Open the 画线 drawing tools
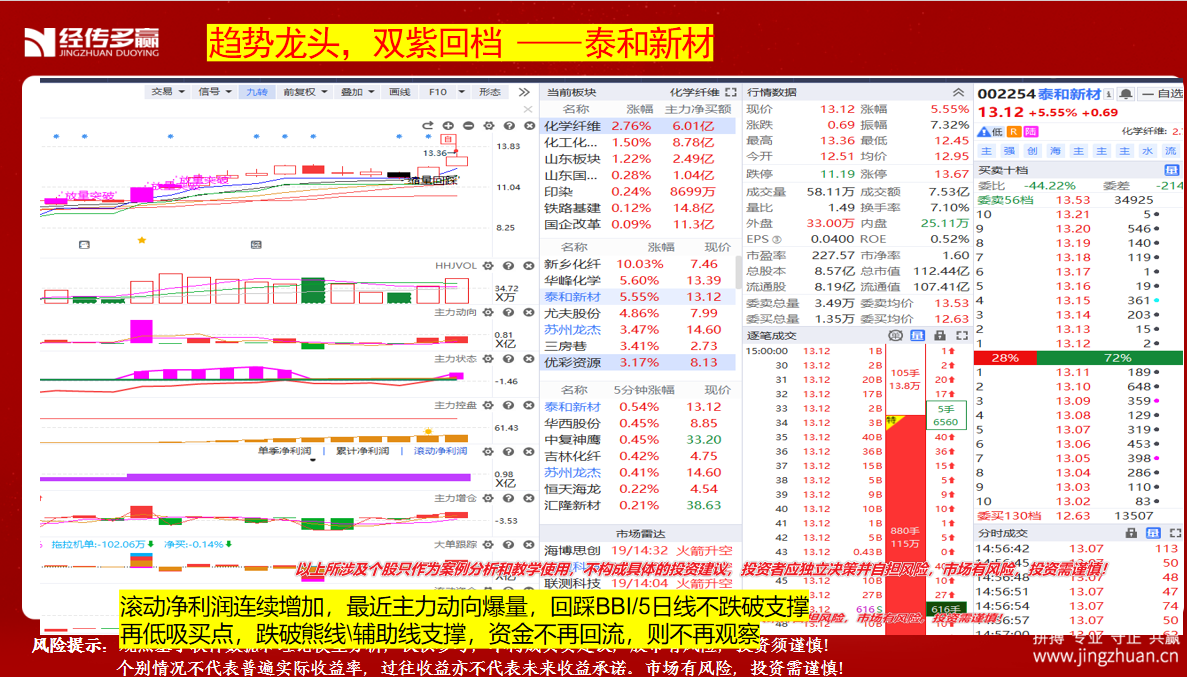The image size is (1187, 677). [x=399, y=92]
